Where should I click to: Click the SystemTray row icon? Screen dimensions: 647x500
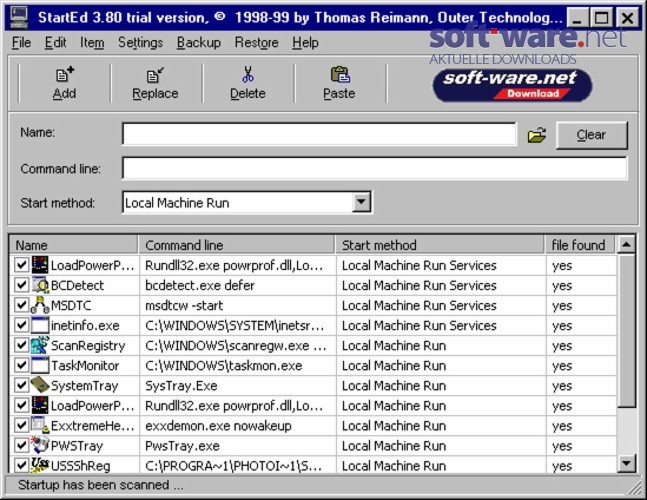40,385
